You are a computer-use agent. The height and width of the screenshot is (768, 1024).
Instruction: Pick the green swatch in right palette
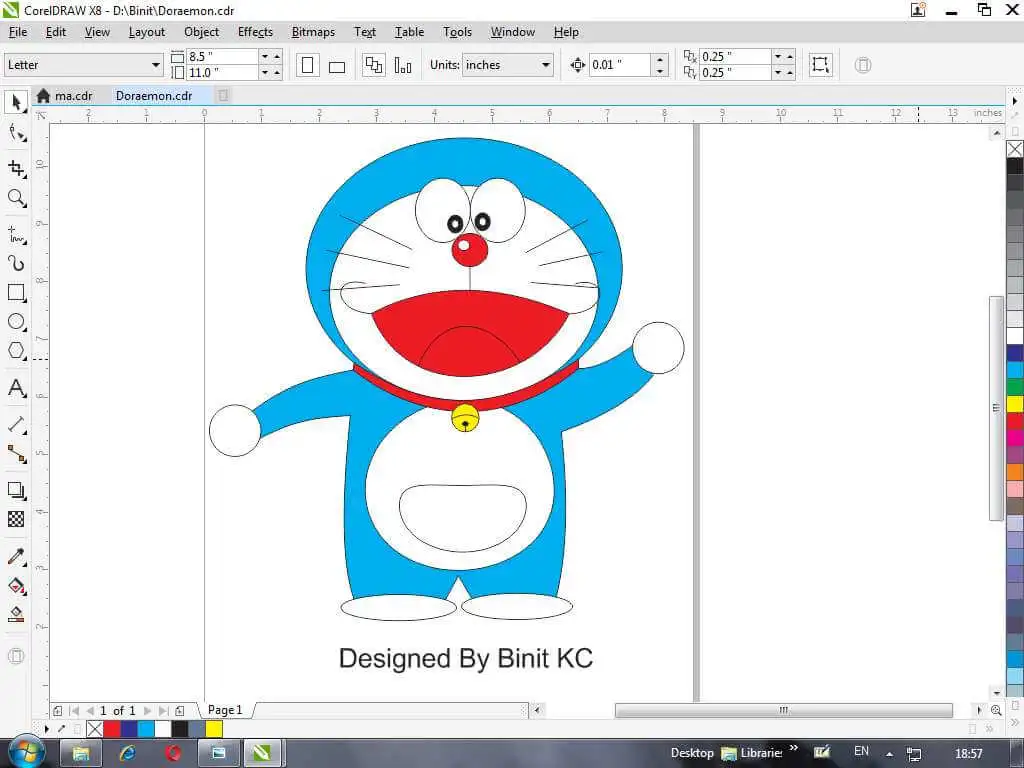coord(1014,387)
